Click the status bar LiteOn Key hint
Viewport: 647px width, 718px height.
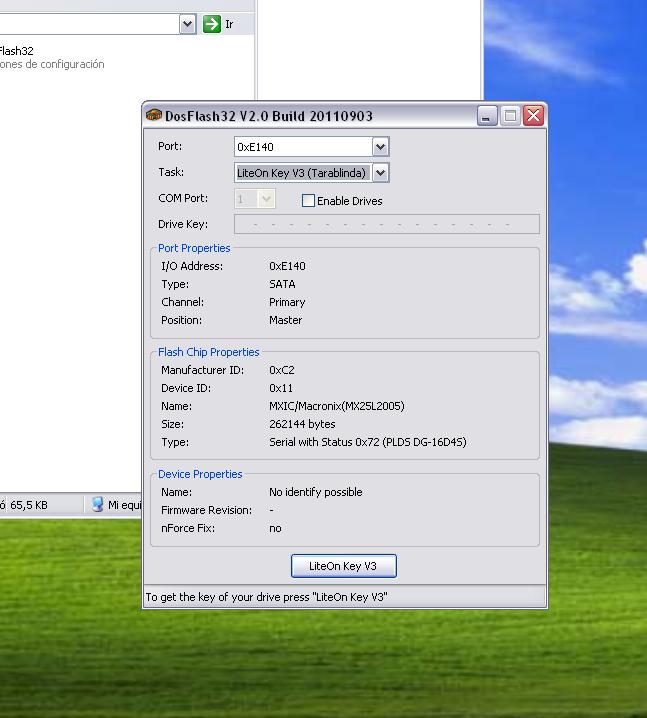(266, 597)
